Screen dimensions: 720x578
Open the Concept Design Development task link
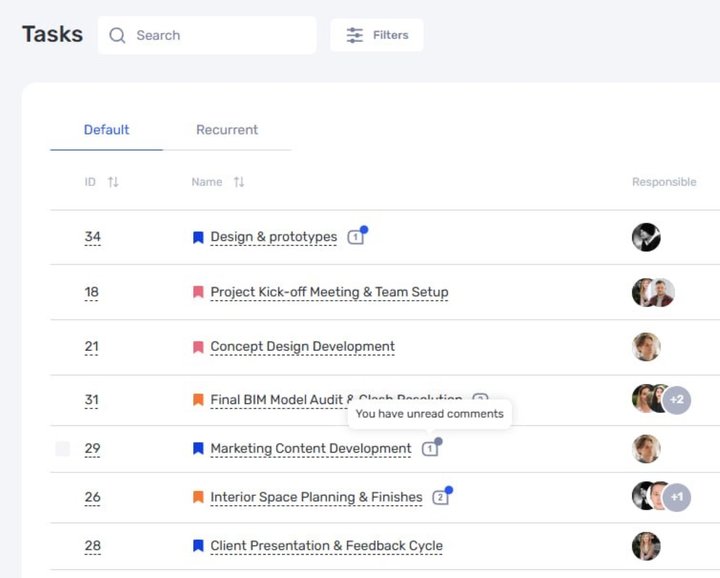tap(302, 347)
